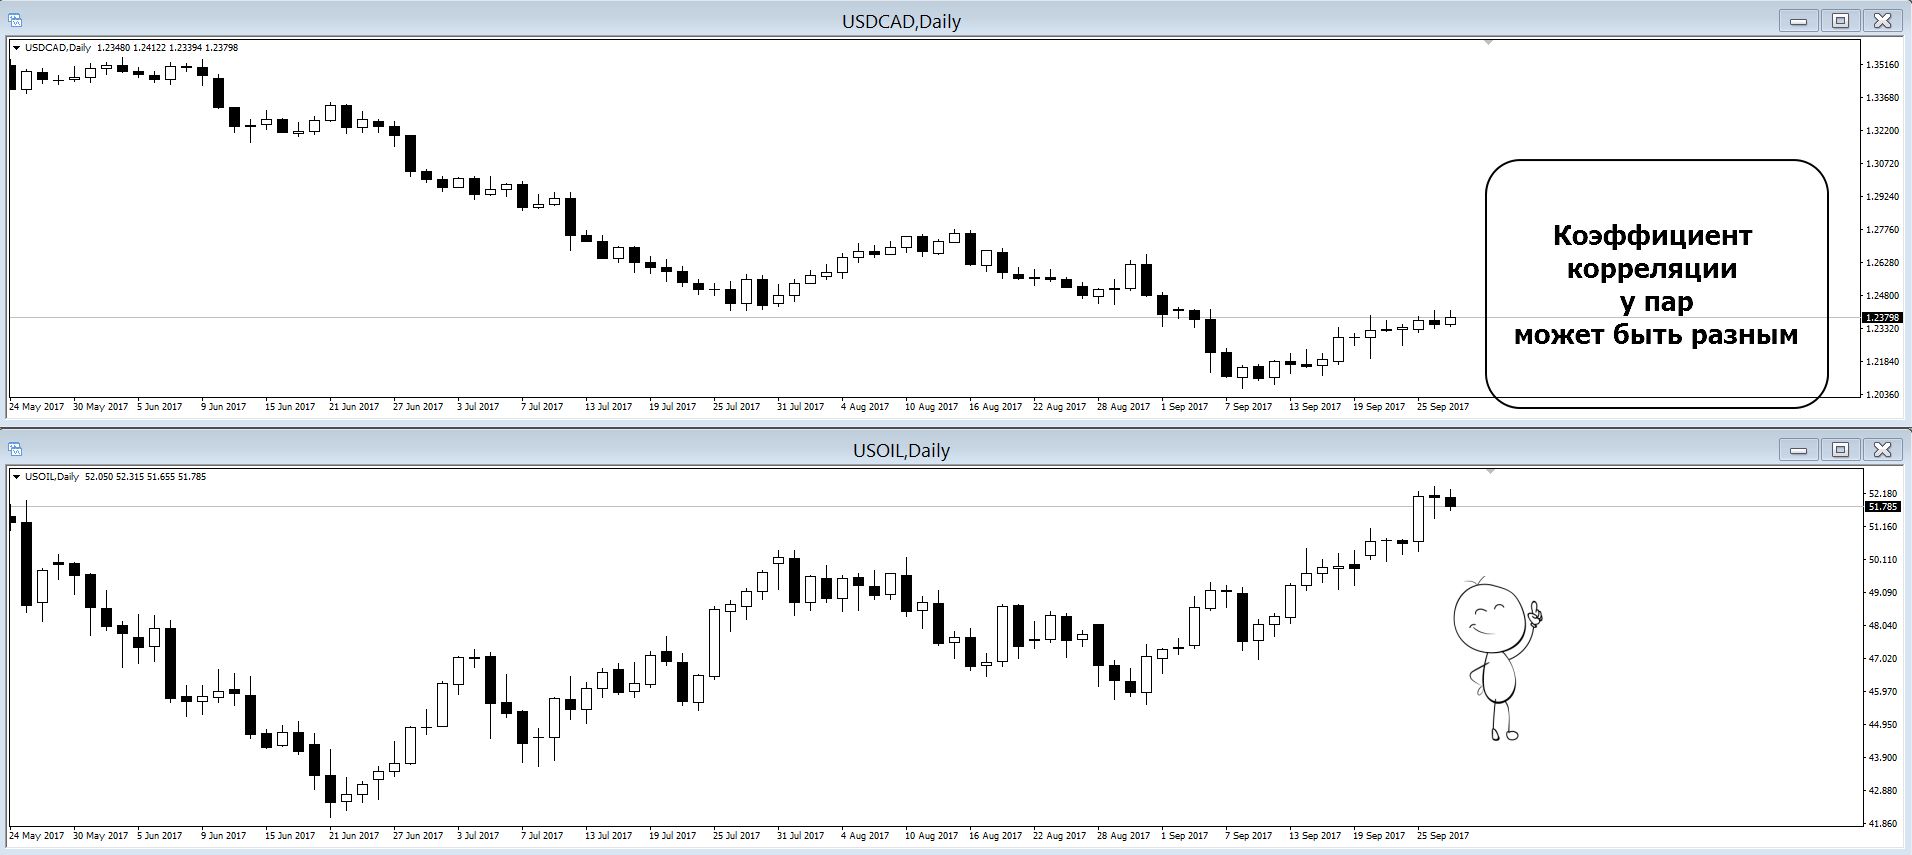This screenshot has width=1912, height=855.
Task: Expand the triangle next to USOIL,Daily label
Action: pos(16,477)
